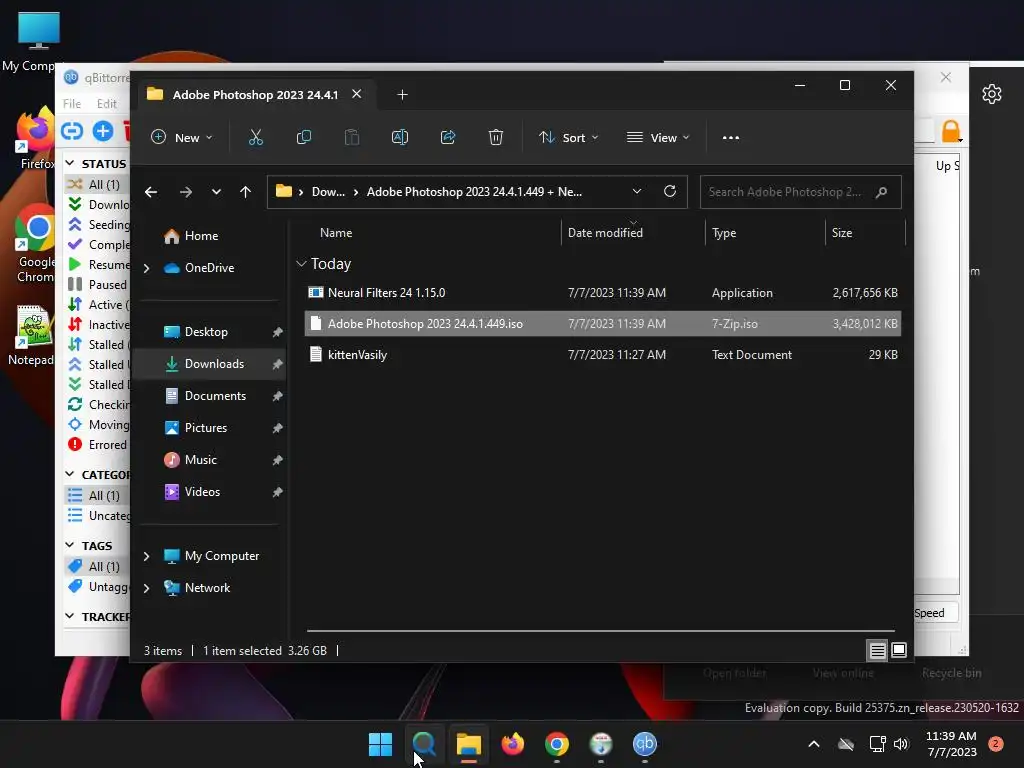The height and width of the screenshot is (768, 1024).
Task: Click the Add torrent file plus icon in qBittorrent
Action: click(x=103, y=131)
